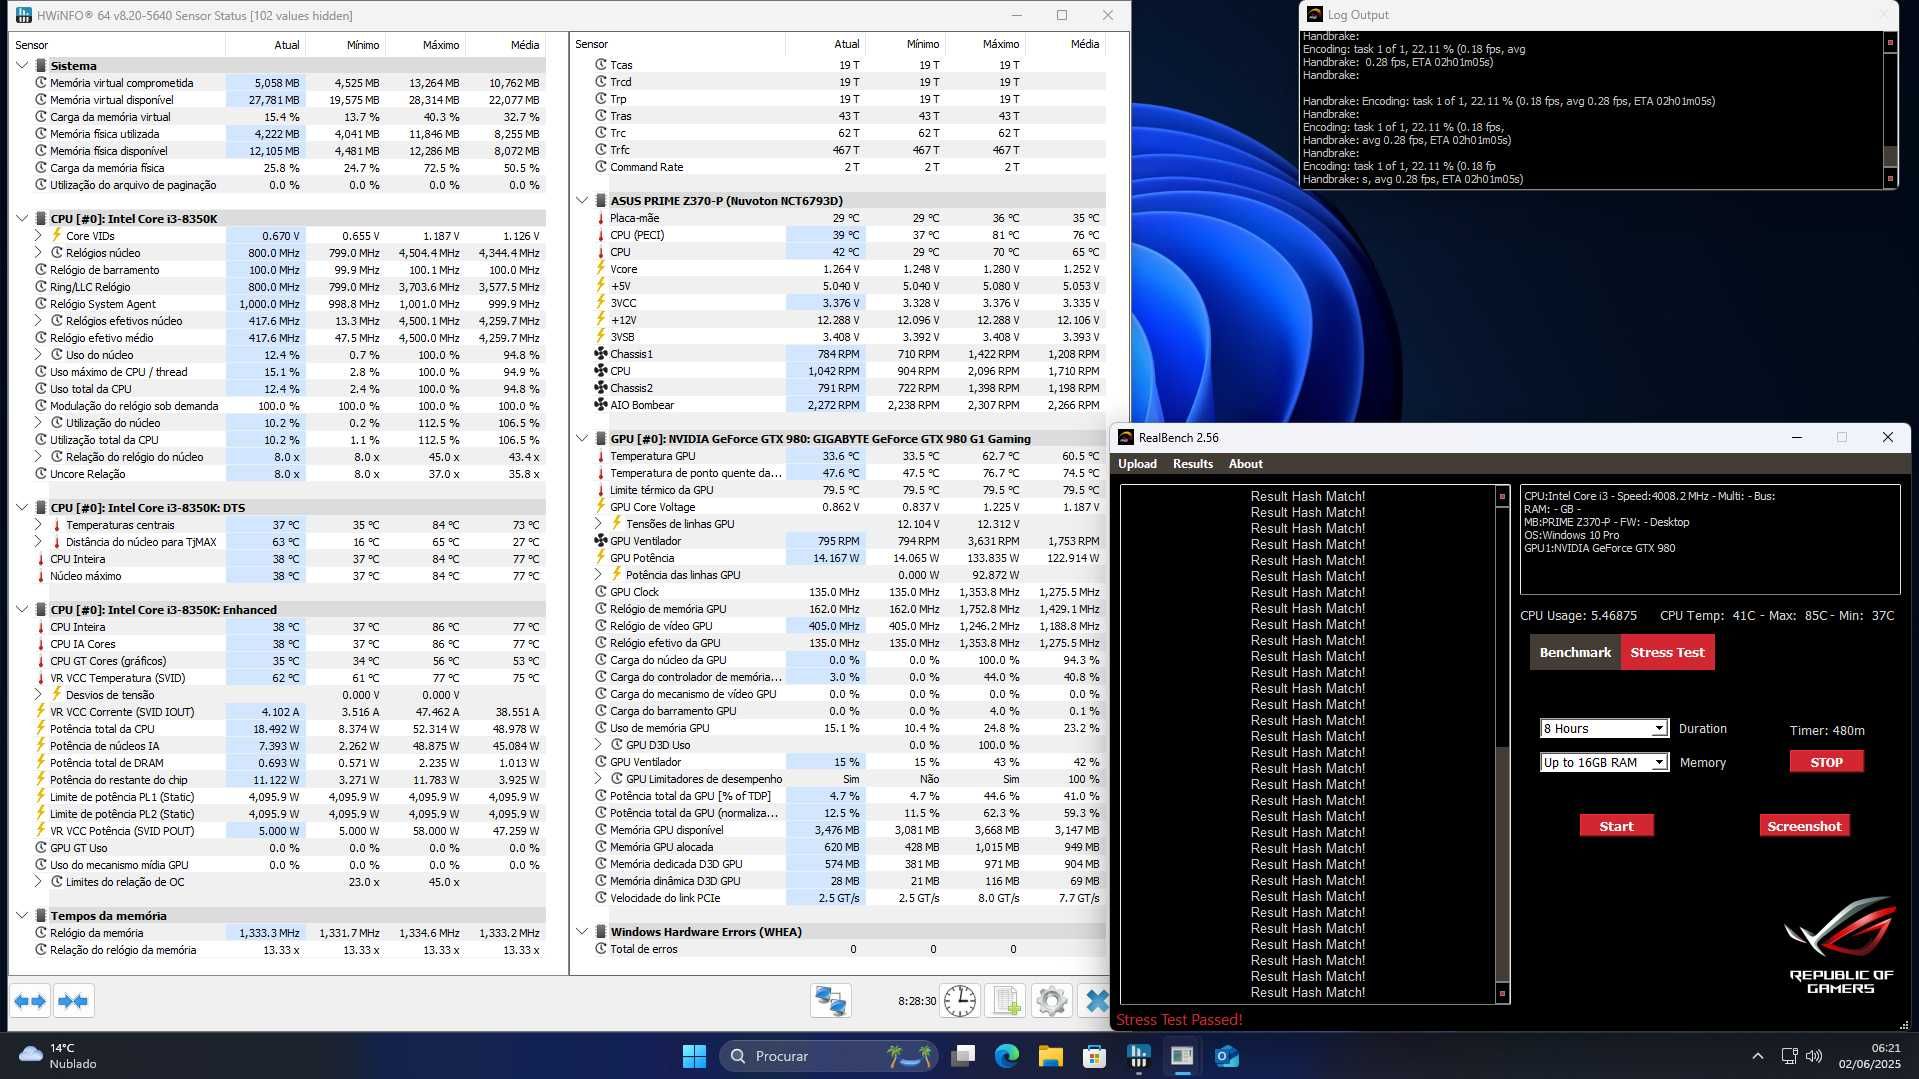Open HWiNFO sensor settings gear icon
This screenshot has height=1079, width=1919.
click(x=1051, y=1001)
